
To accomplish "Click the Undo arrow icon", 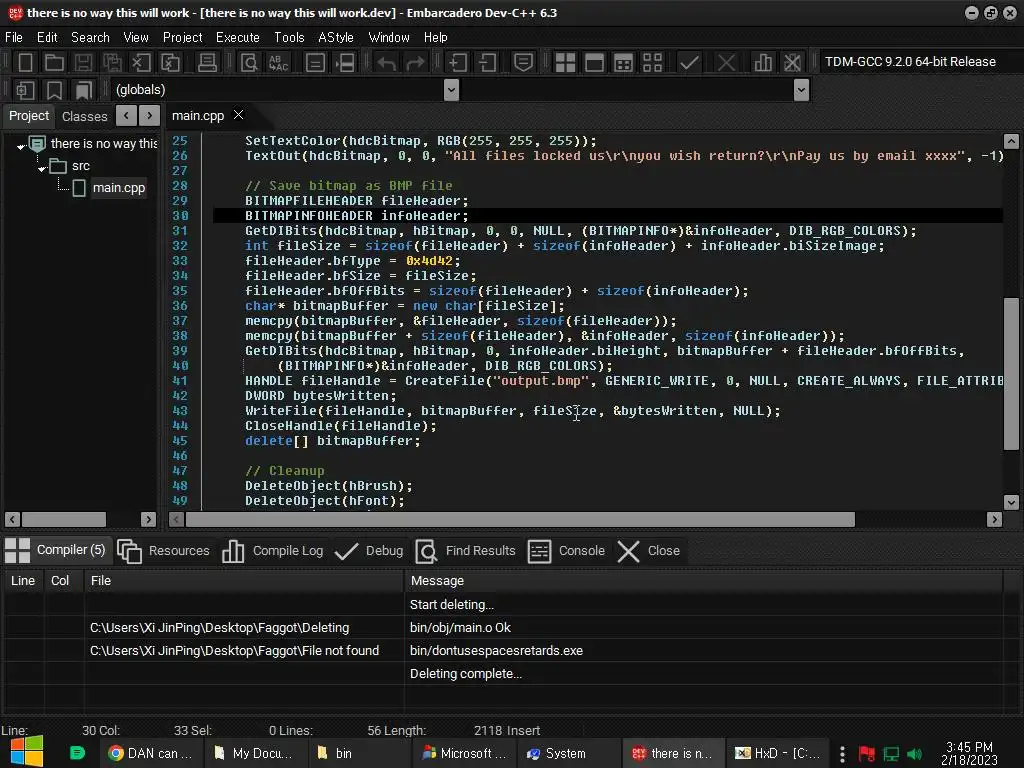I will tap(386, 62).
